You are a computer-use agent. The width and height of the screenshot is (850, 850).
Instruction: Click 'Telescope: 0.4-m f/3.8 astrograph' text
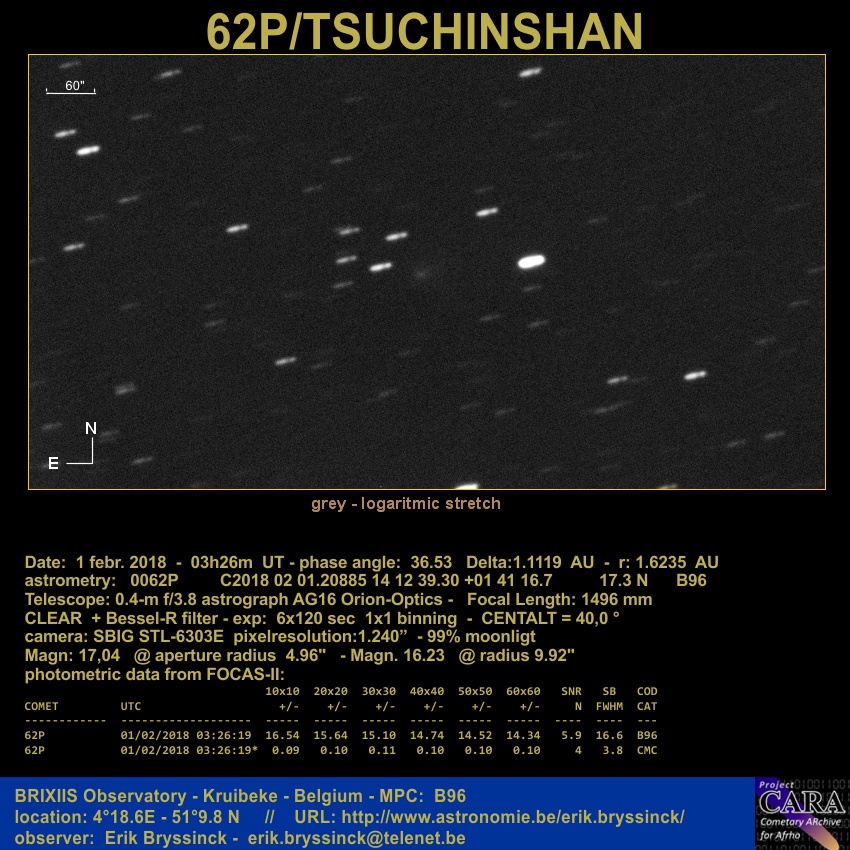pyautogui.click(x=157, y=600)
